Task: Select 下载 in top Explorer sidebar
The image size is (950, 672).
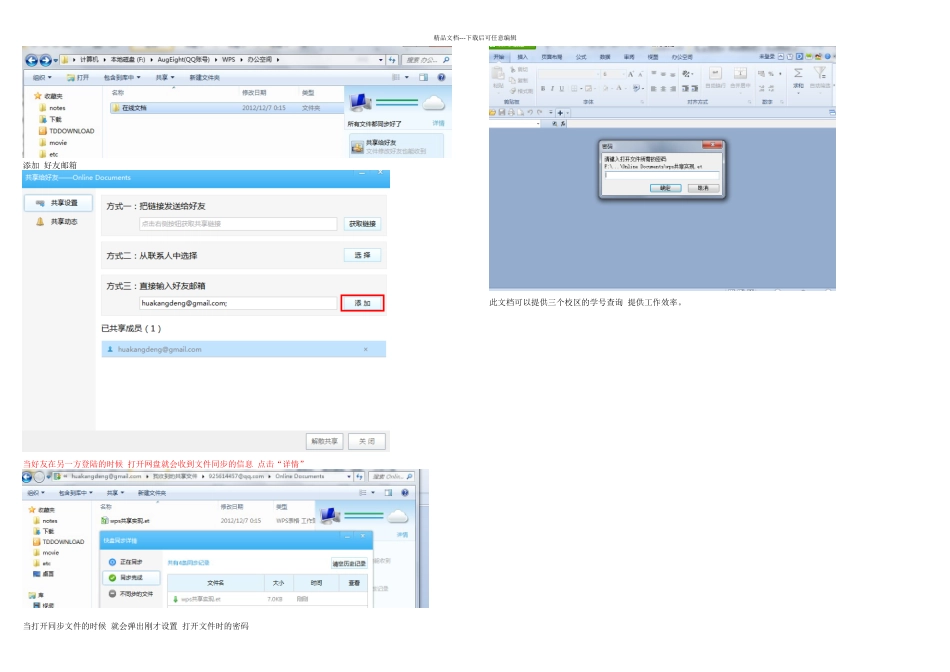Action: point(50,119)
